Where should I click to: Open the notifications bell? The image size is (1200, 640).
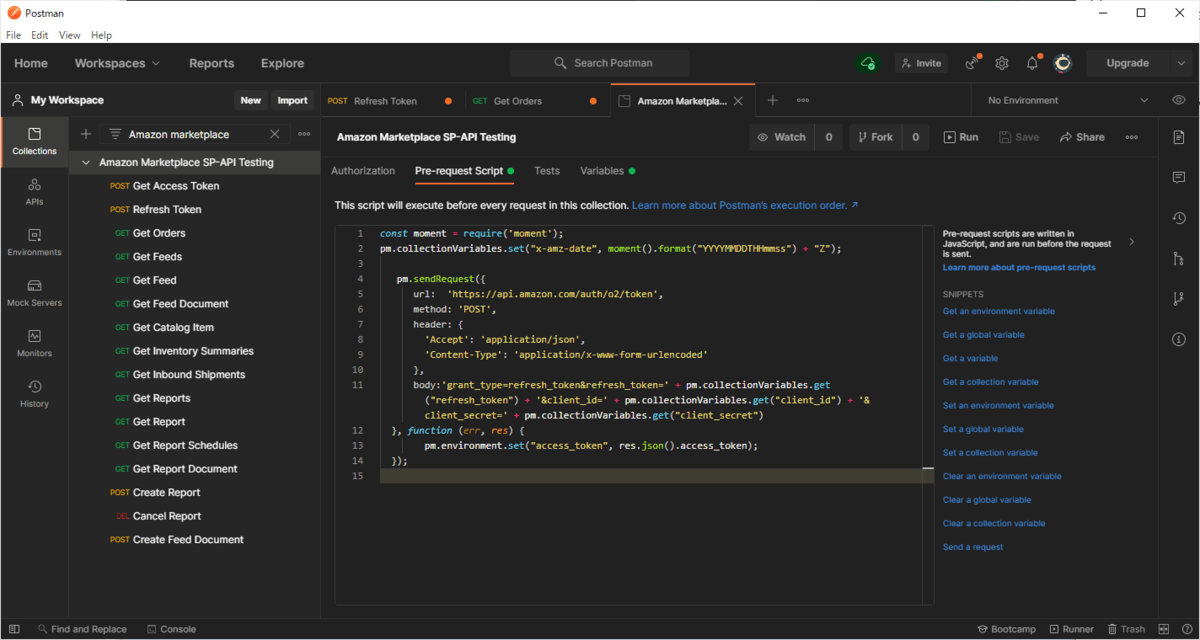(1033, 63)
